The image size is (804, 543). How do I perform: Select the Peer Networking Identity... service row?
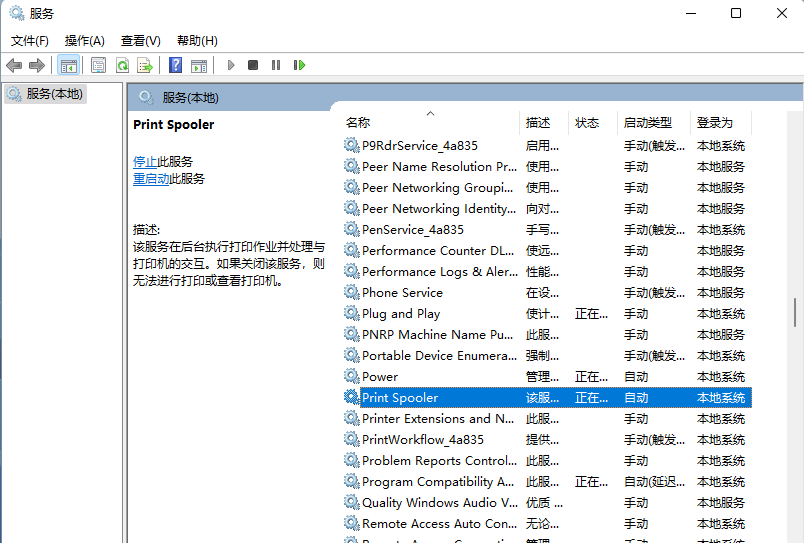[547, 209]
